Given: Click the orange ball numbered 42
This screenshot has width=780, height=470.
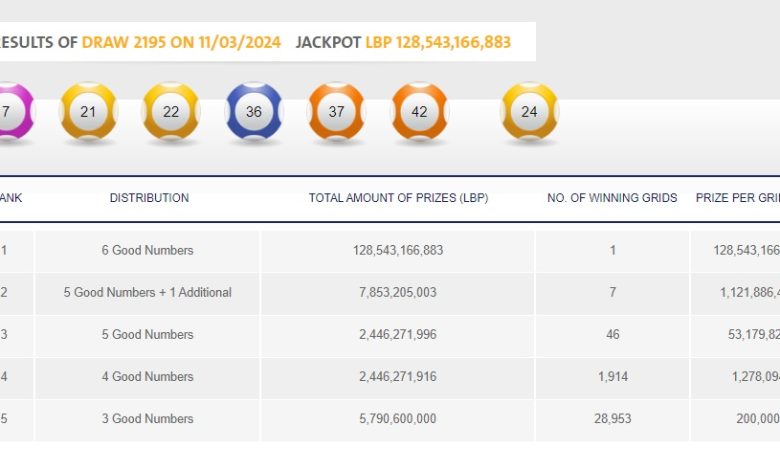Looking at the screenshot, I should 419,111.
